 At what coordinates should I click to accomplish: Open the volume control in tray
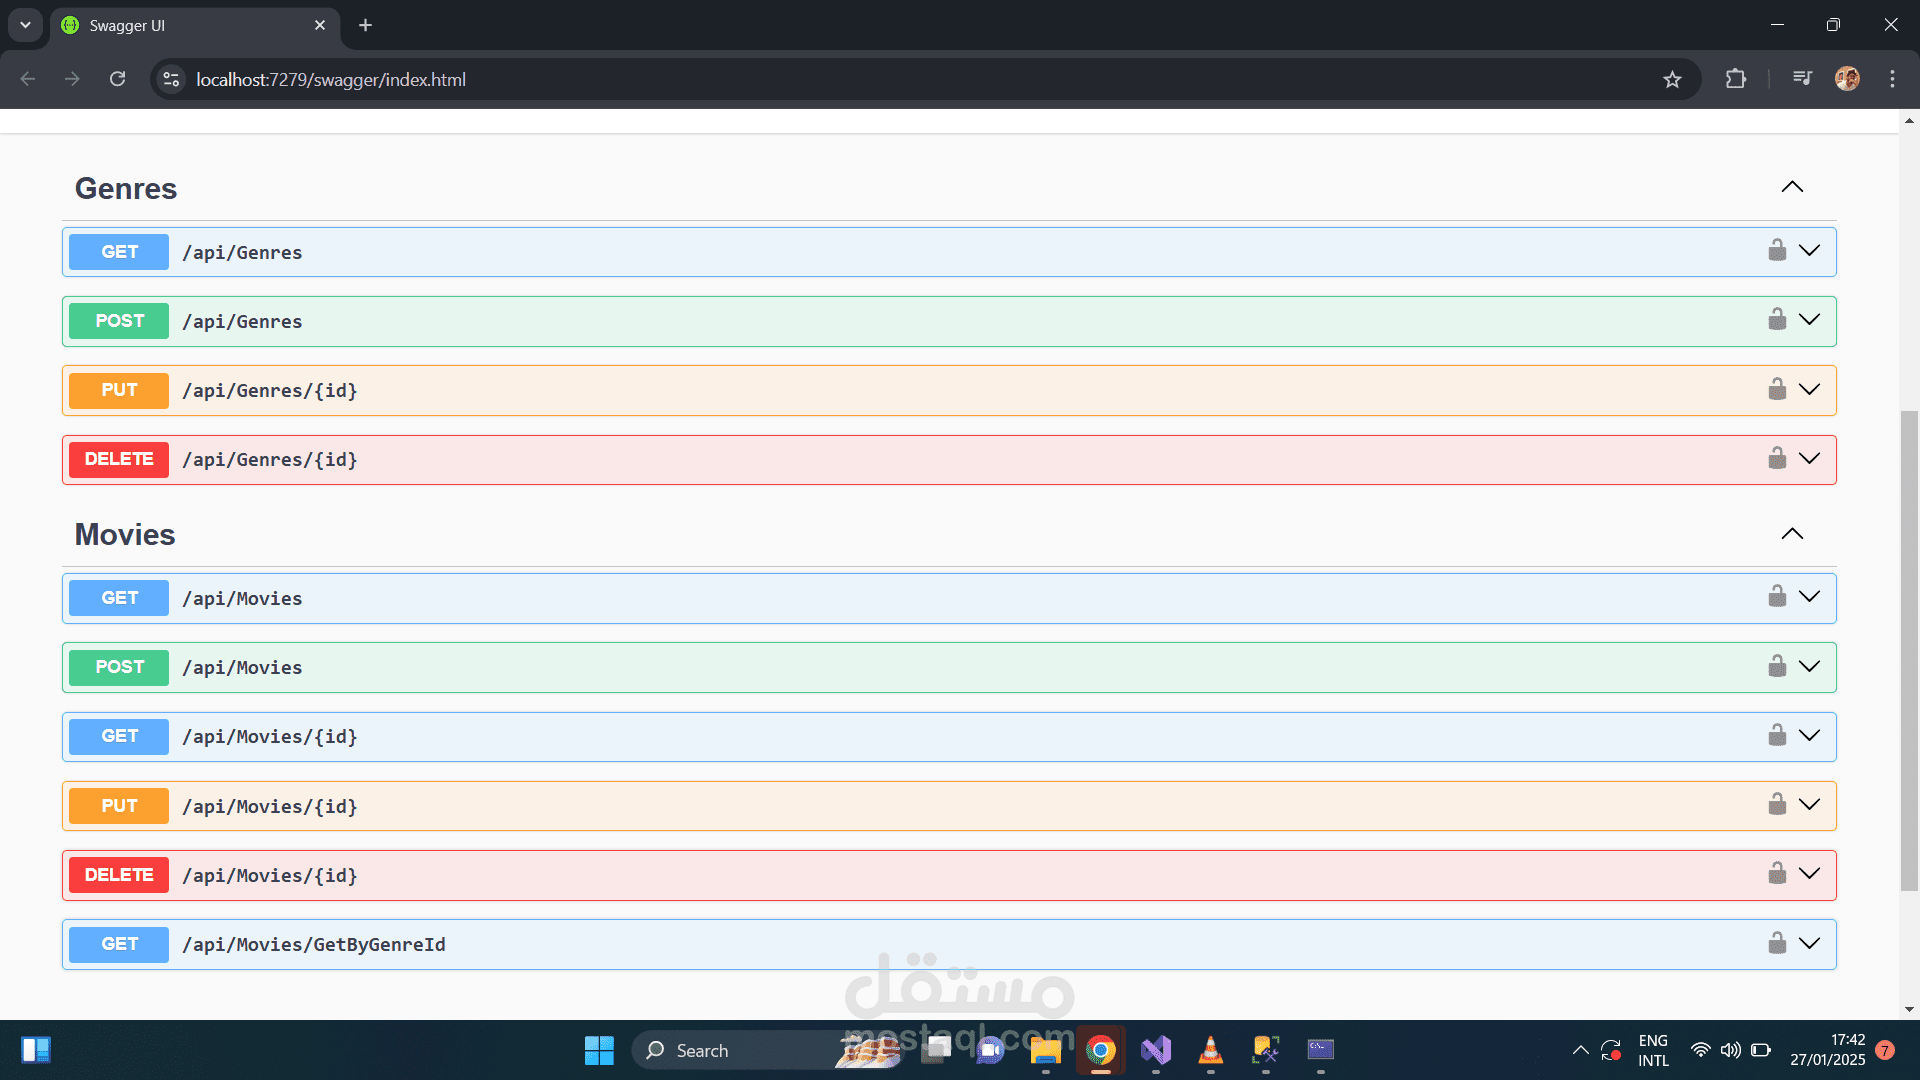point(1730,1050)
